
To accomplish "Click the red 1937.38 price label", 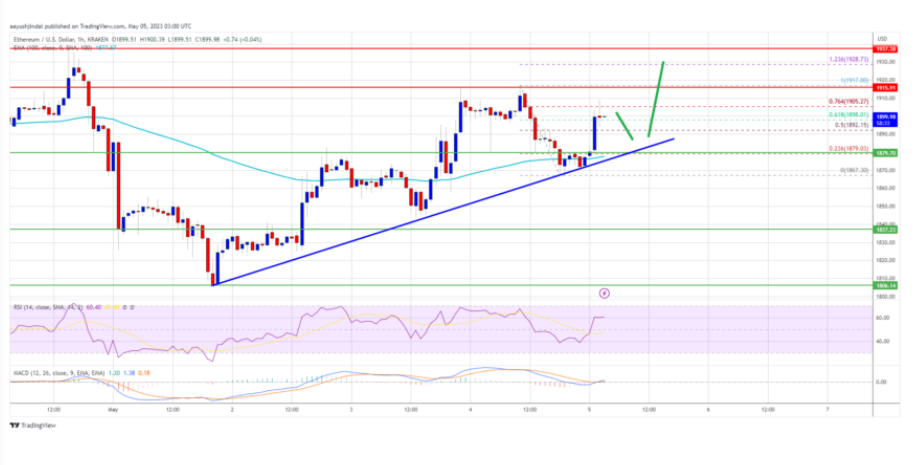I will (885, 48).
